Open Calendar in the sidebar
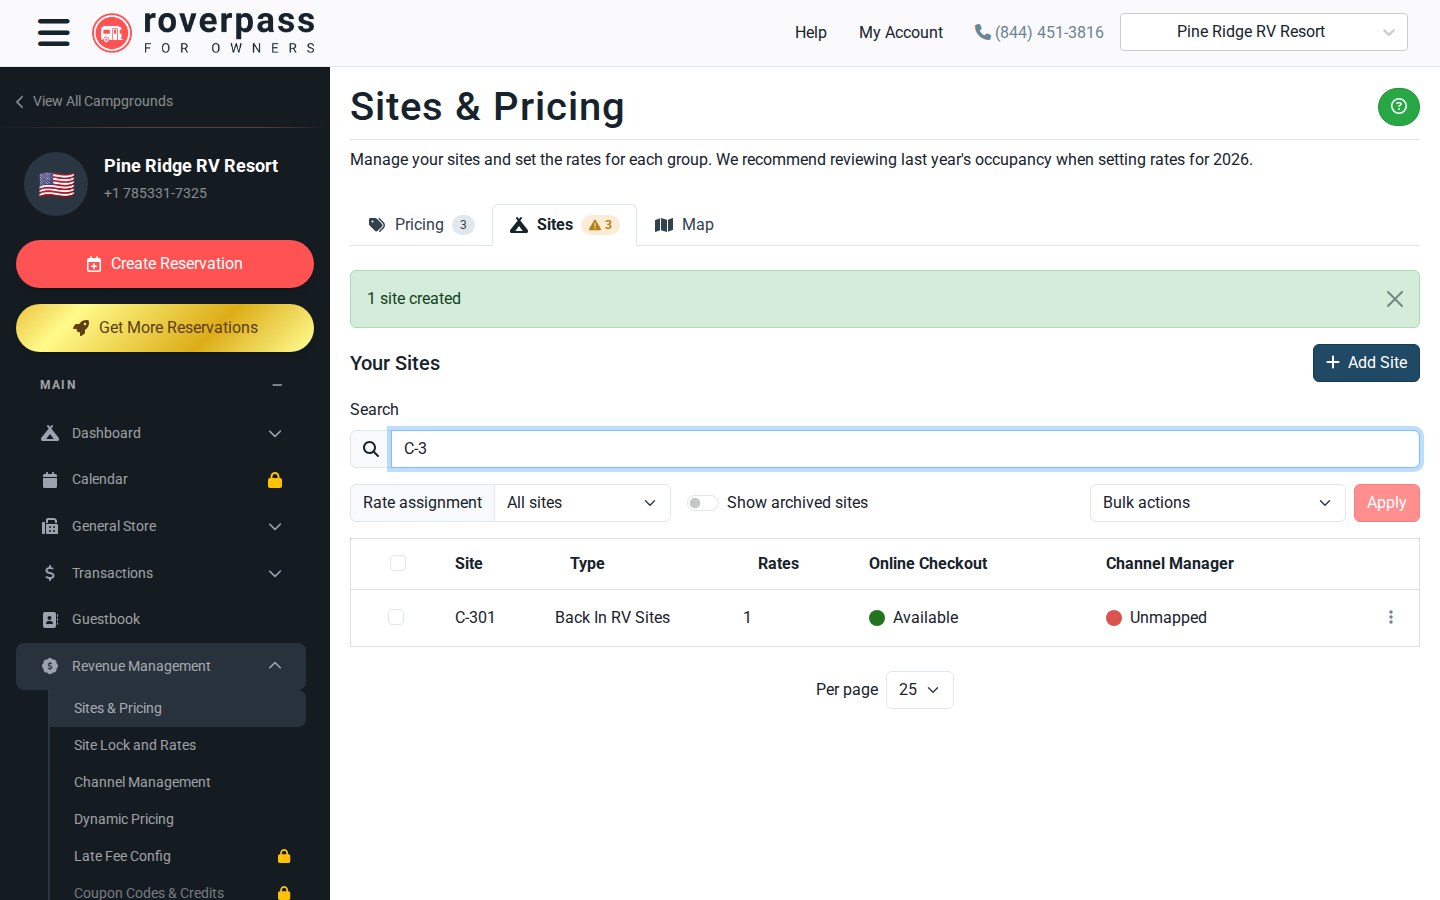The width and height of the screenshot is (1440, 900). pyautogui.click(x=161, y=480)
